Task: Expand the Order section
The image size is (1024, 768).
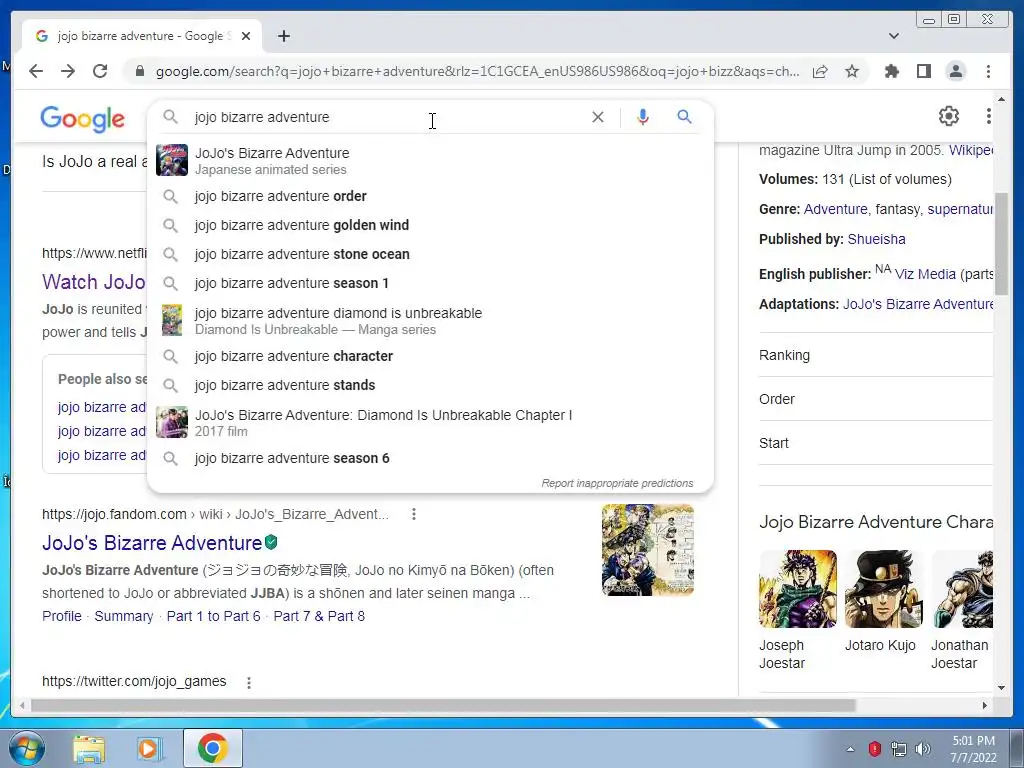Action: (x=876, y=399)
